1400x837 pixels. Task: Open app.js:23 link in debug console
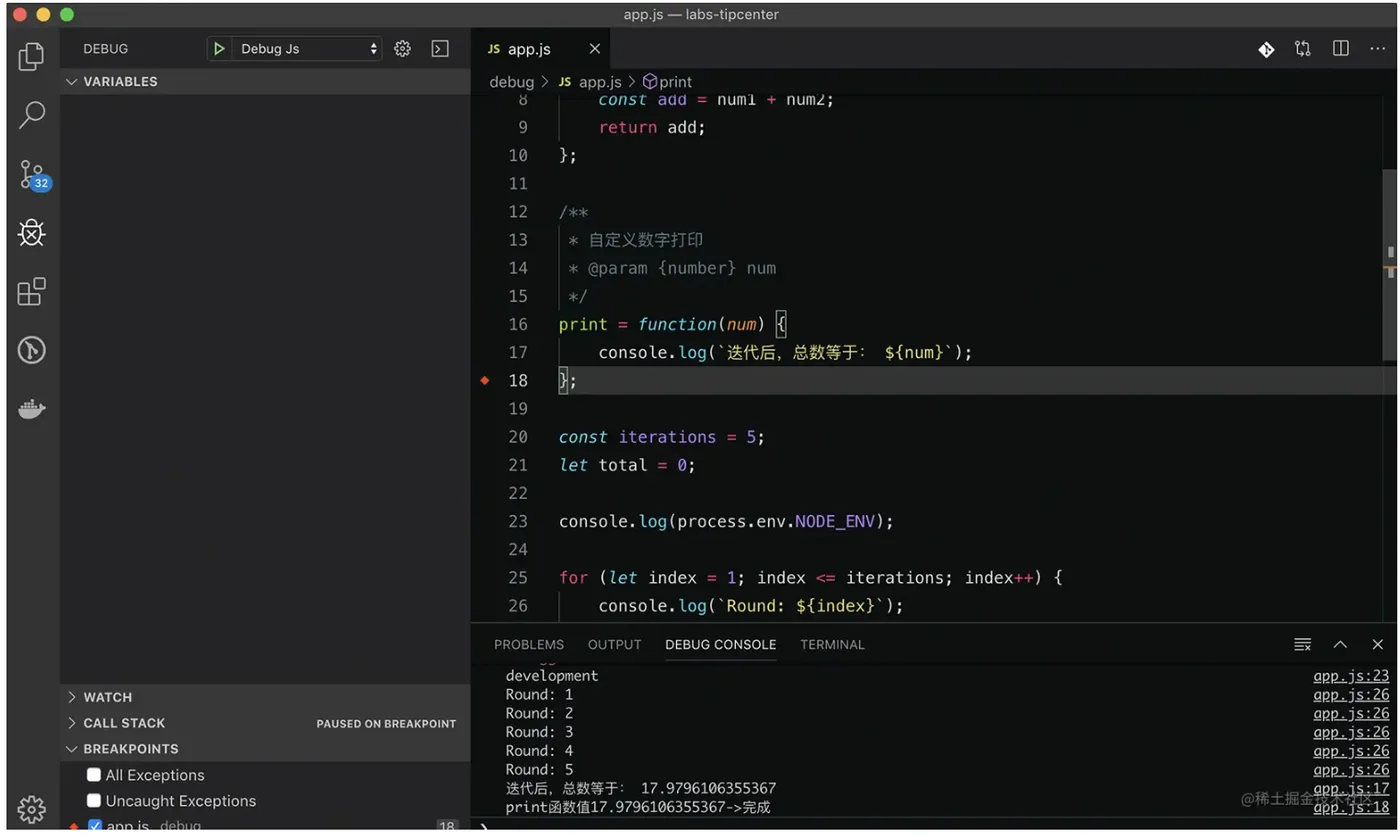1351,676
